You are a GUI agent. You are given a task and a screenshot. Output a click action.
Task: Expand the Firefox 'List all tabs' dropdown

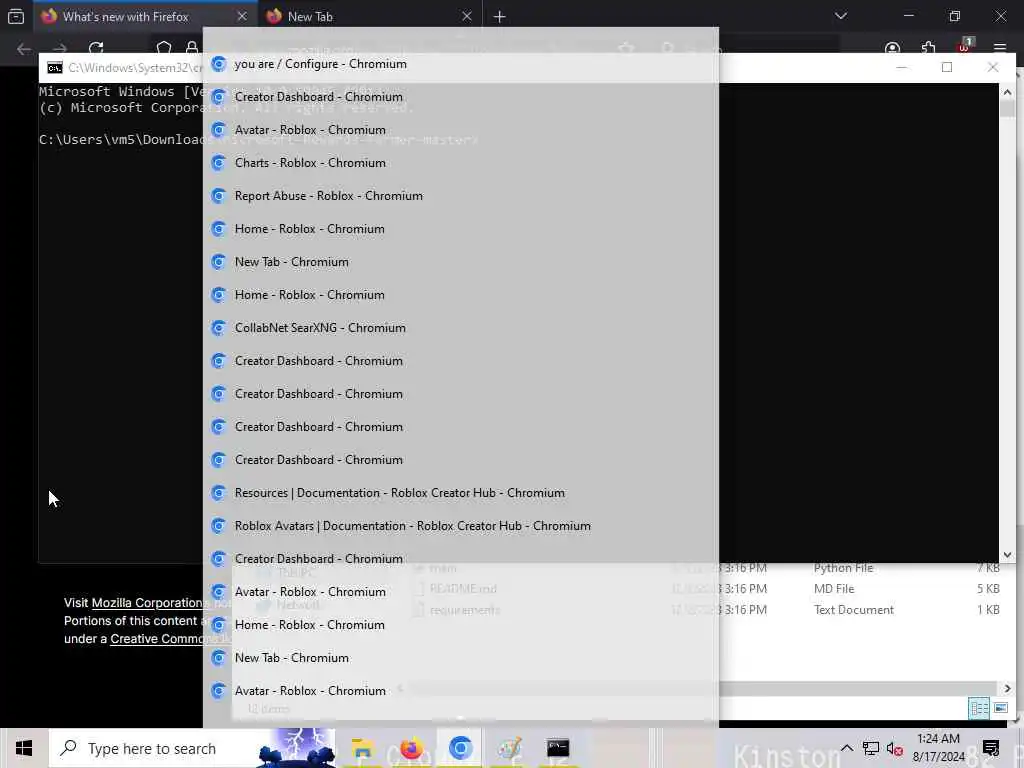[x=840, y=16]
